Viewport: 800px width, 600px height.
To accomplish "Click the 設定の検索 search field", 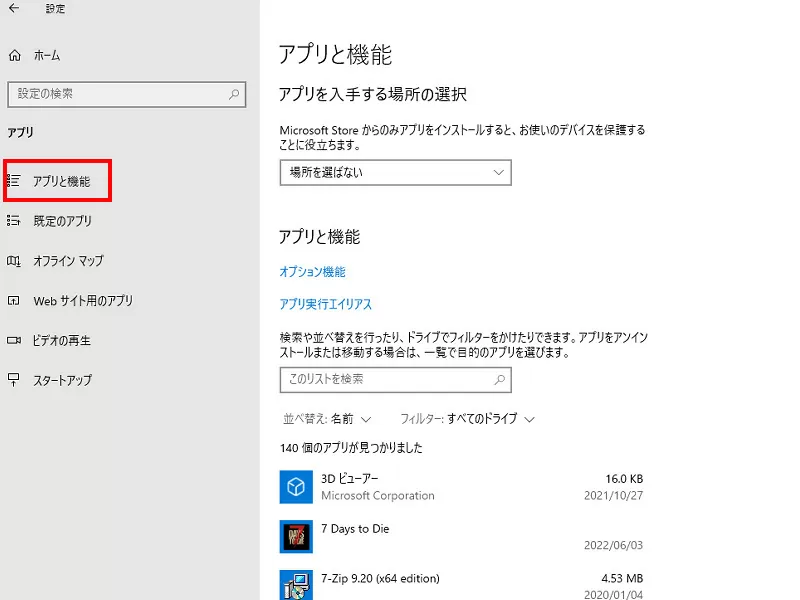I will tap(127, 94).
